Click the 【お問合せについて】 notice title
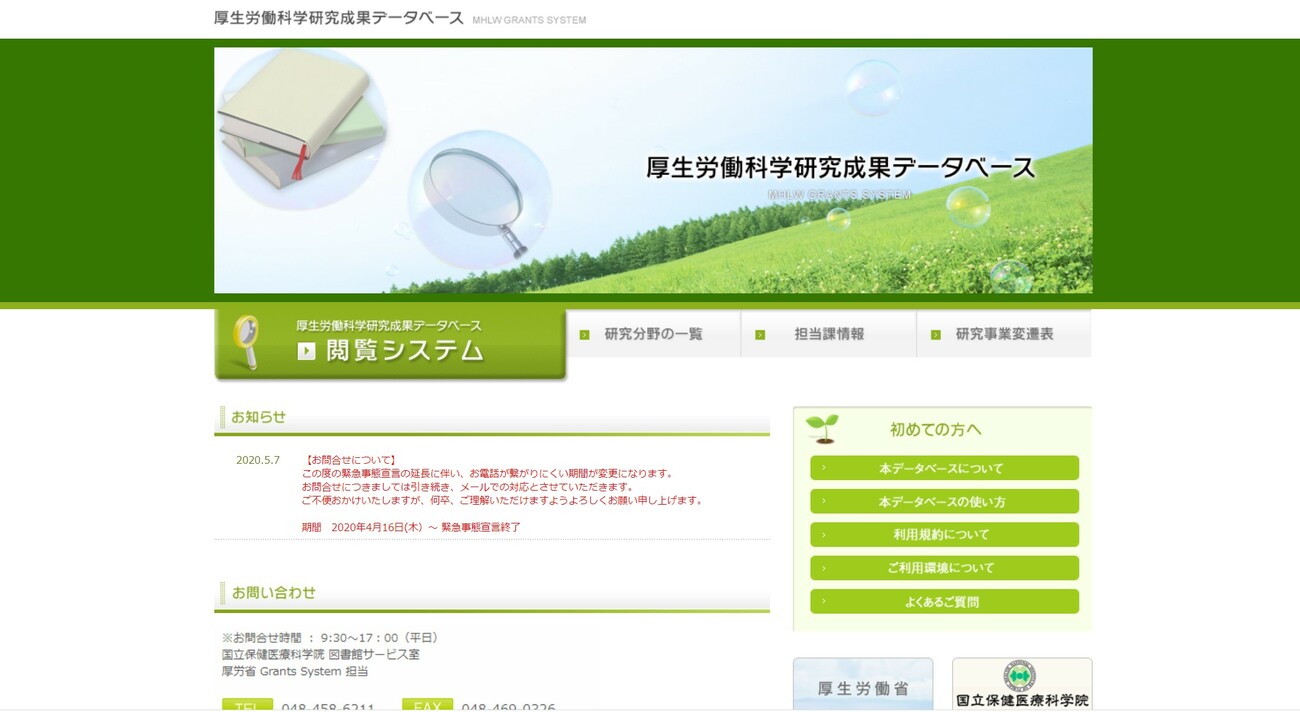Image resolution: width=1300 pixels, height=712 pixels. (350, 460)
